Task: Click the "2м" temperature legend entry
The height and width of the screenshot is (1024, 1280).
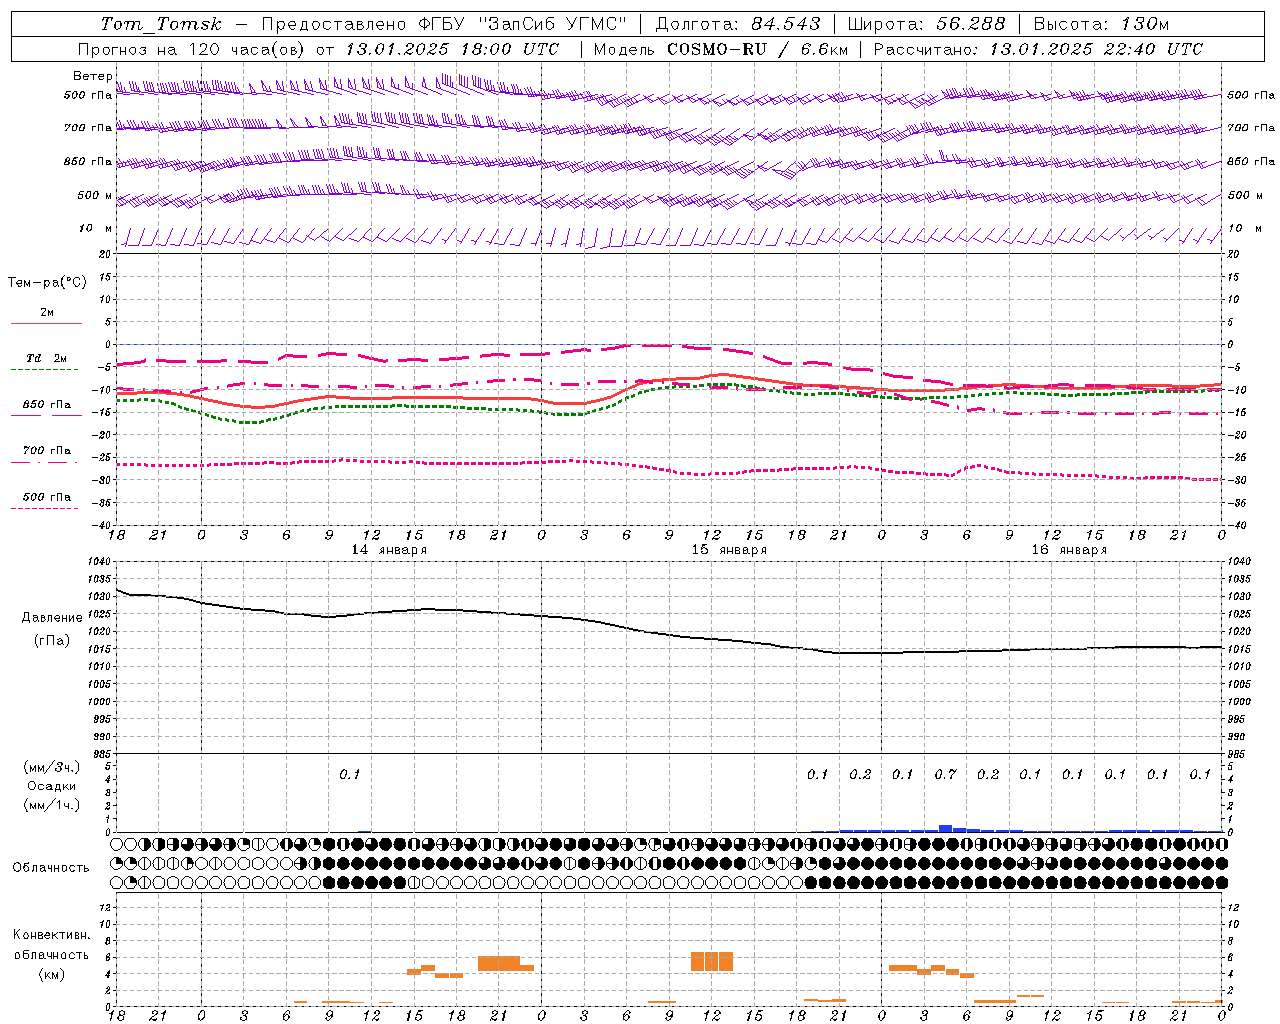Action: click(x=47, y=313)
